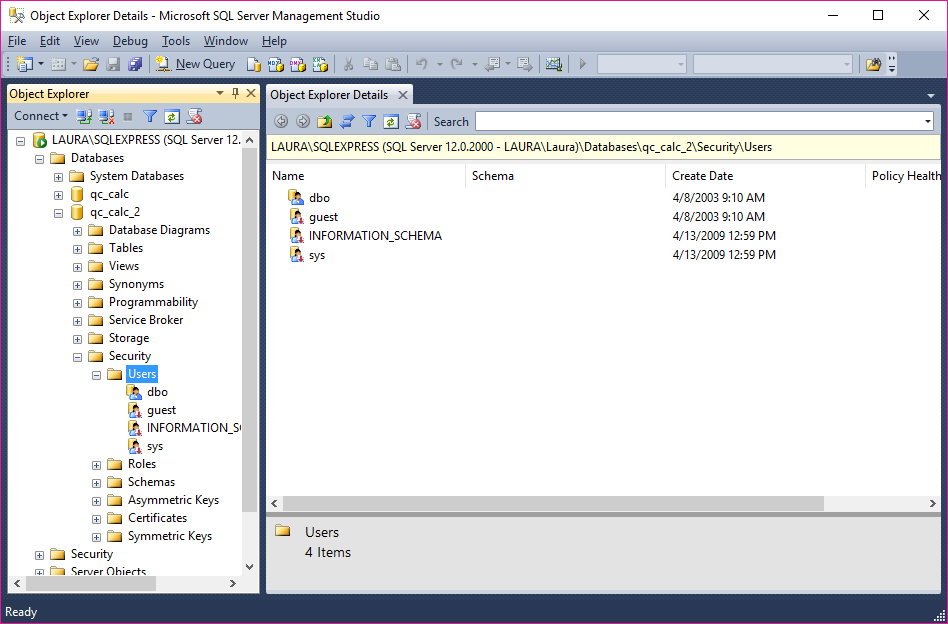Open the Window menu
Screen dimensions: 948x624
click(226, 41)
